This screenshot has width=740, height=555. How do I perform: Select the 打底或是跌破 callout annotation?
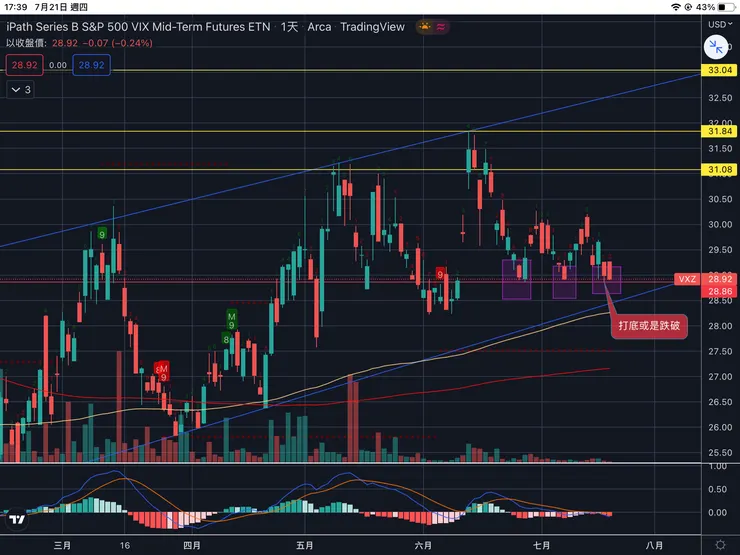(649, 326)
